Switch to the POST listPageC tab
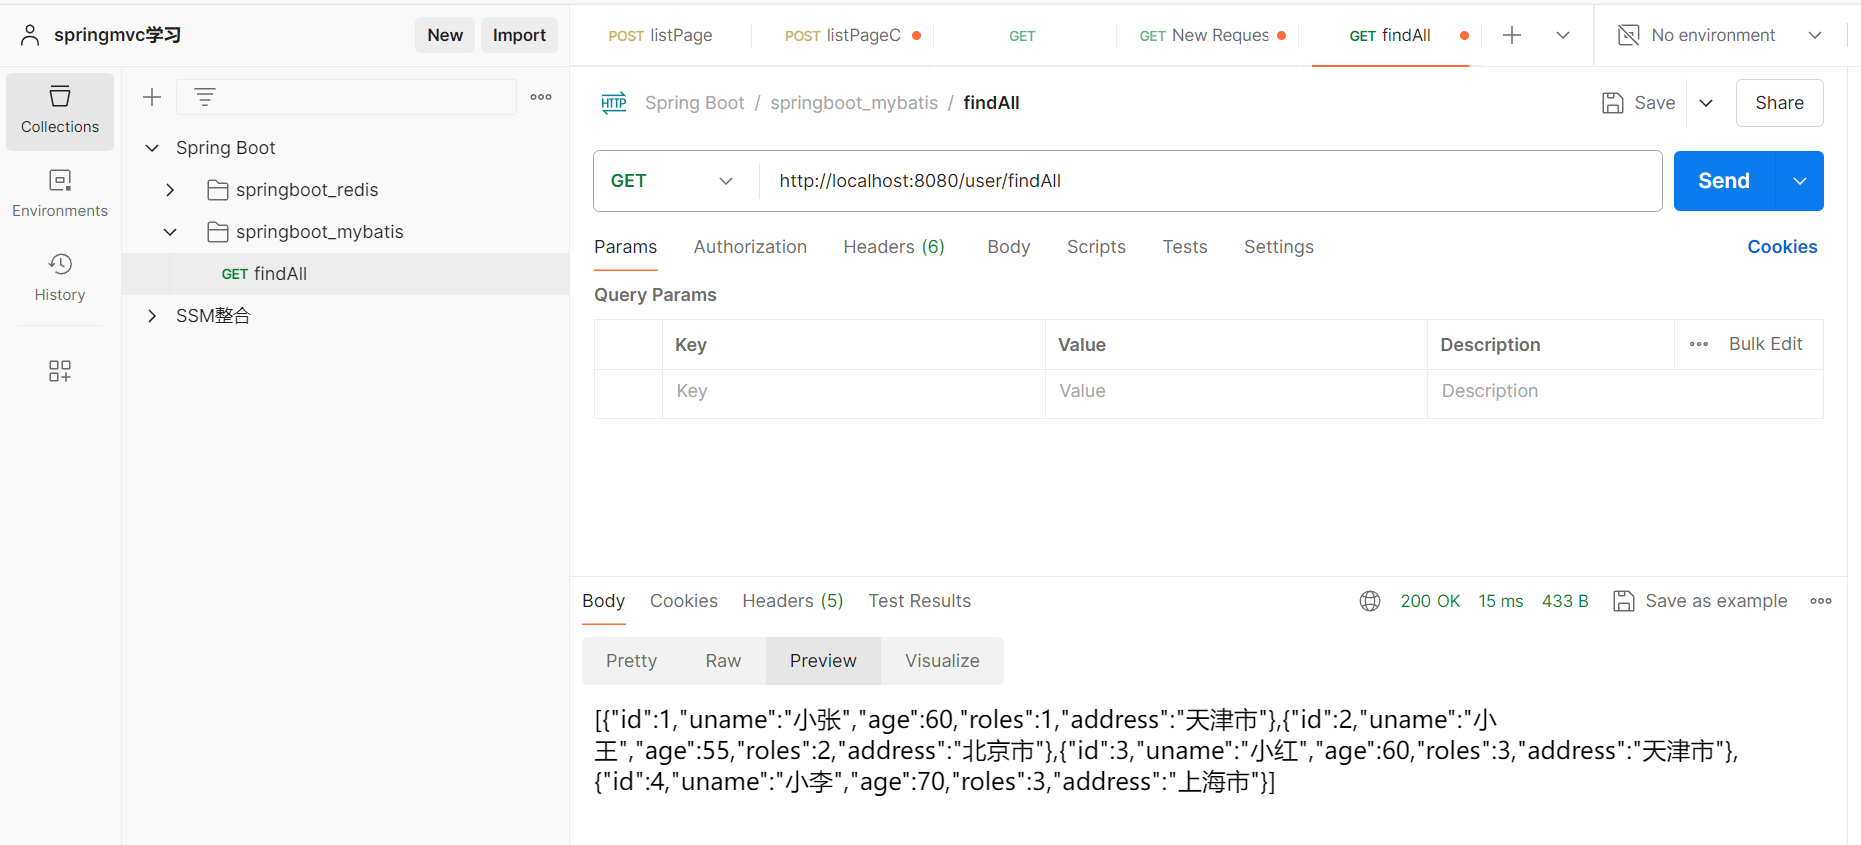Image resolution: width=1861 pixels, height=845 pixels. [843, 35]
